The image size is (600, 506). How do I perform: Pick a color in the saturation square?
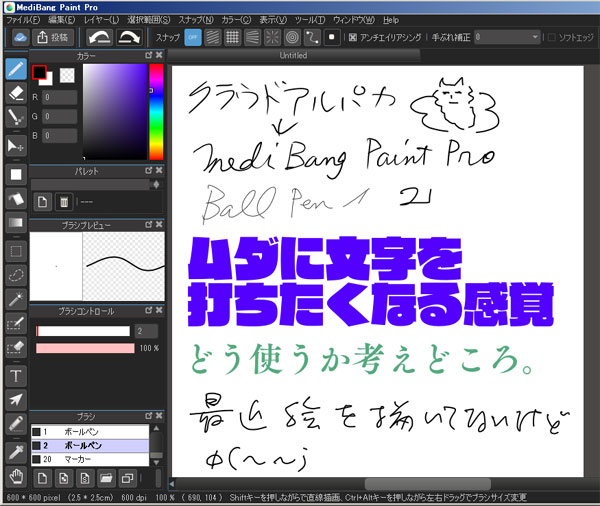pyautogui.click(x=115, y=111)
